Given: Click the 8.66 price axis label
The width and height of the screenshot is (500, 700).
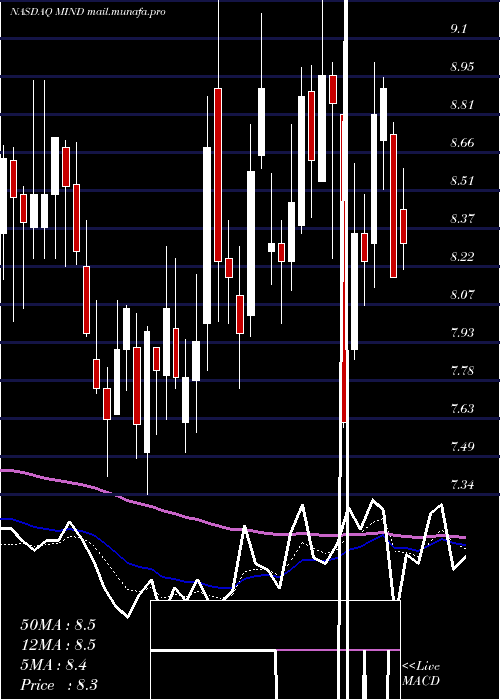Looking at the screenshot, I should point(462,143).
